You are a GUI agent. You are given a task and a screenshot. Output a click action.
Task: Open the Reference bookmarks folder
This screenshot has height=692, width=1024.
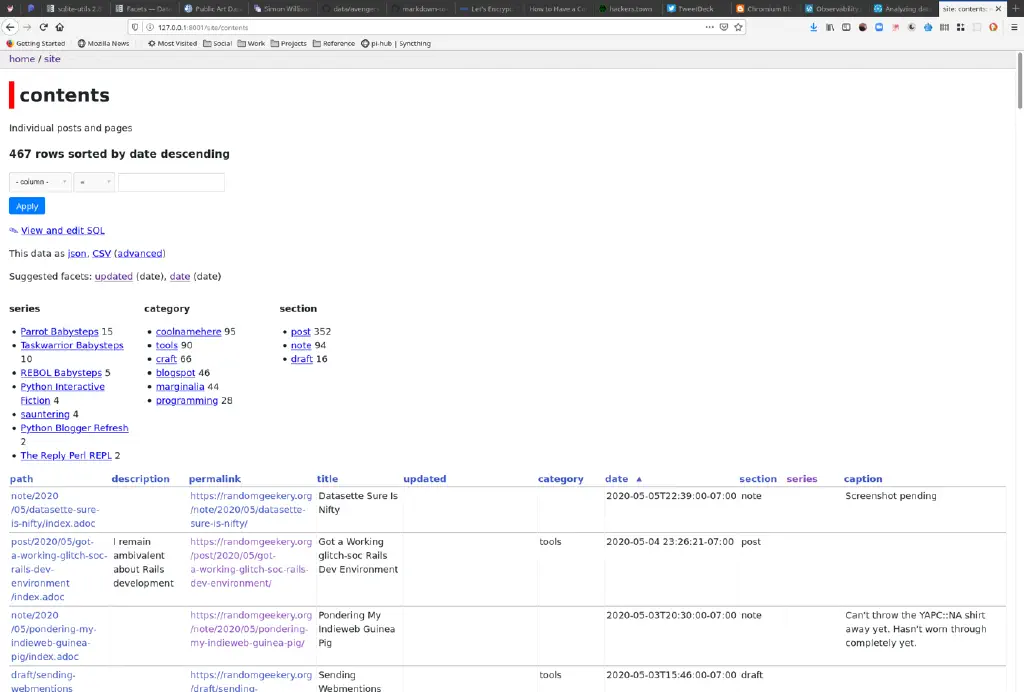coord(334,44)
